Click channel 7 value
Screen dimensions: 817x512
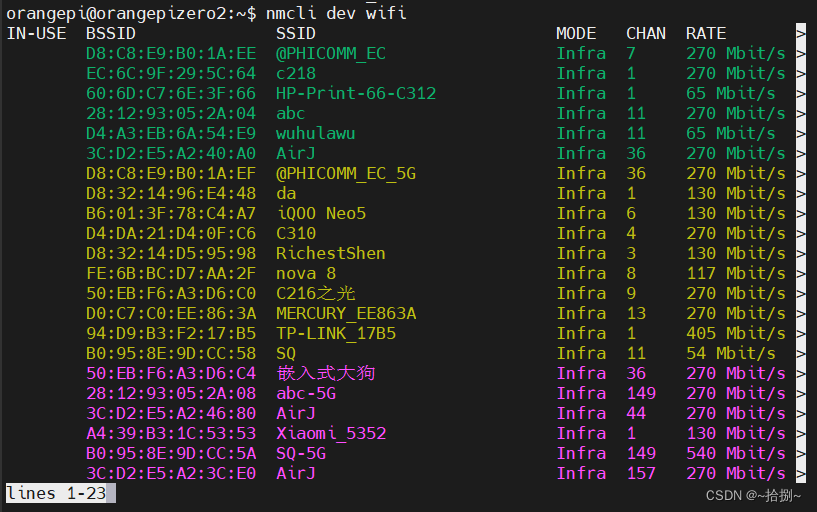click(631, 54)
